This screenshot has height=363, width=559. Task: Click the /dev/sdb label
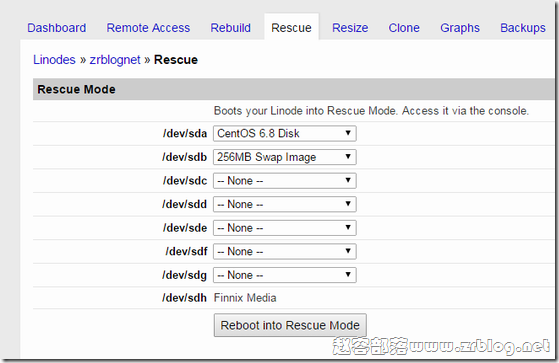click(x=185, y=157)
